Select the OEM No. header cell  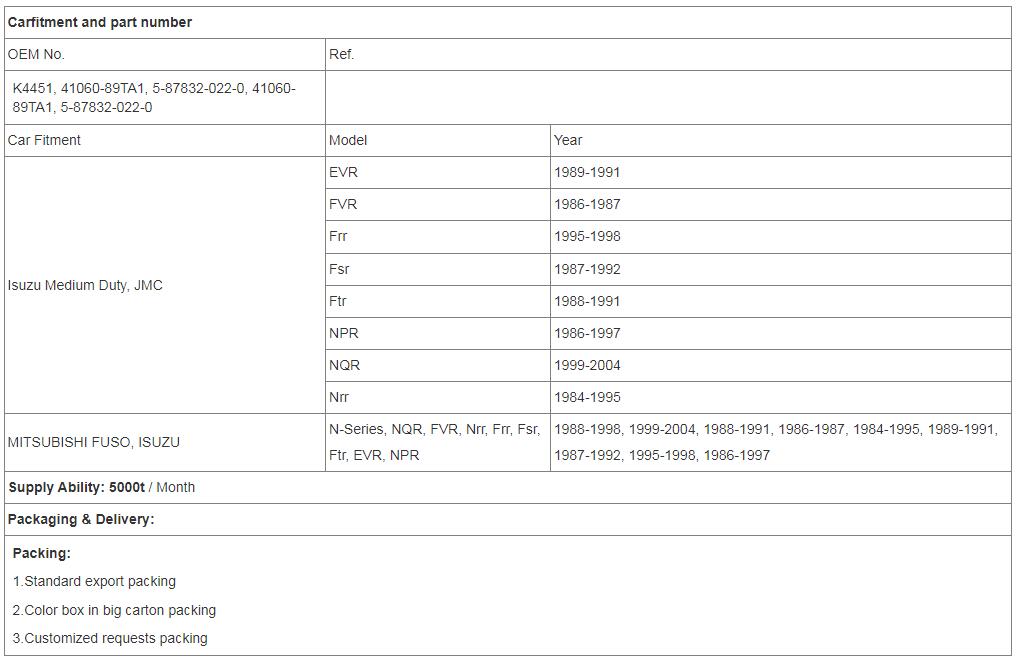[165, 55]
